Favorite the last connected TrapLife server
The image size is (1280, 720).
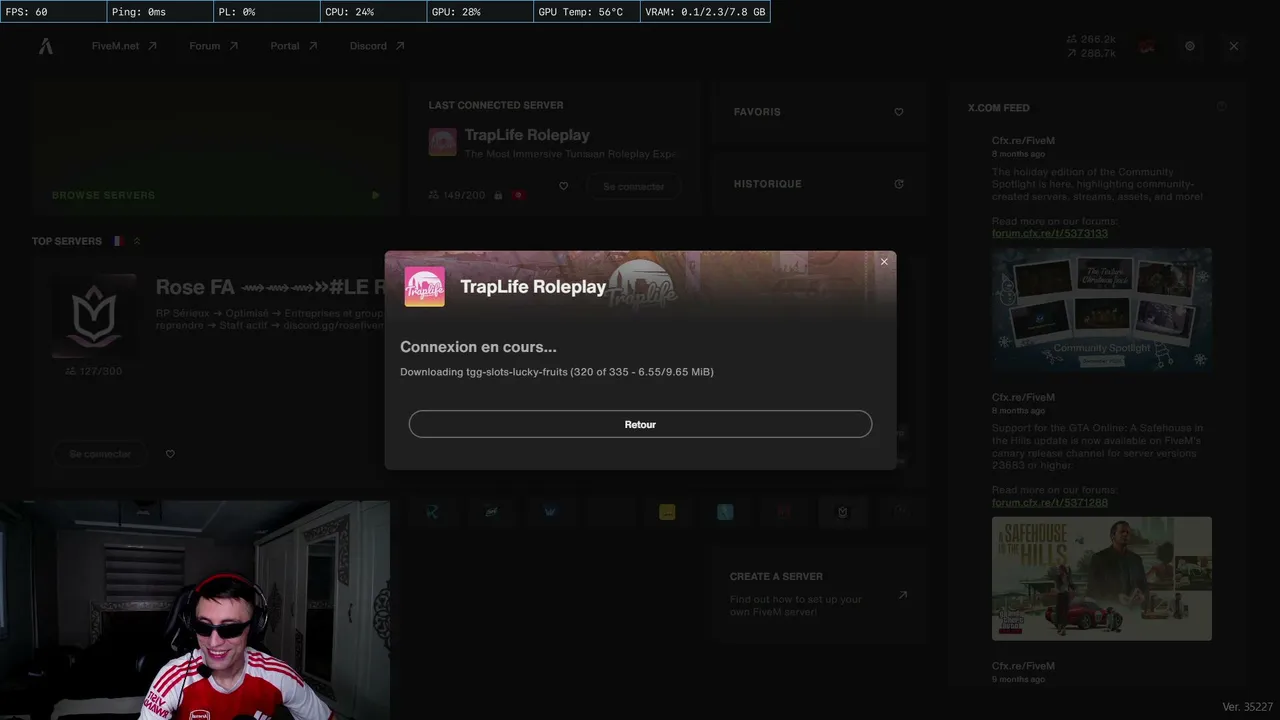[564, 186]
